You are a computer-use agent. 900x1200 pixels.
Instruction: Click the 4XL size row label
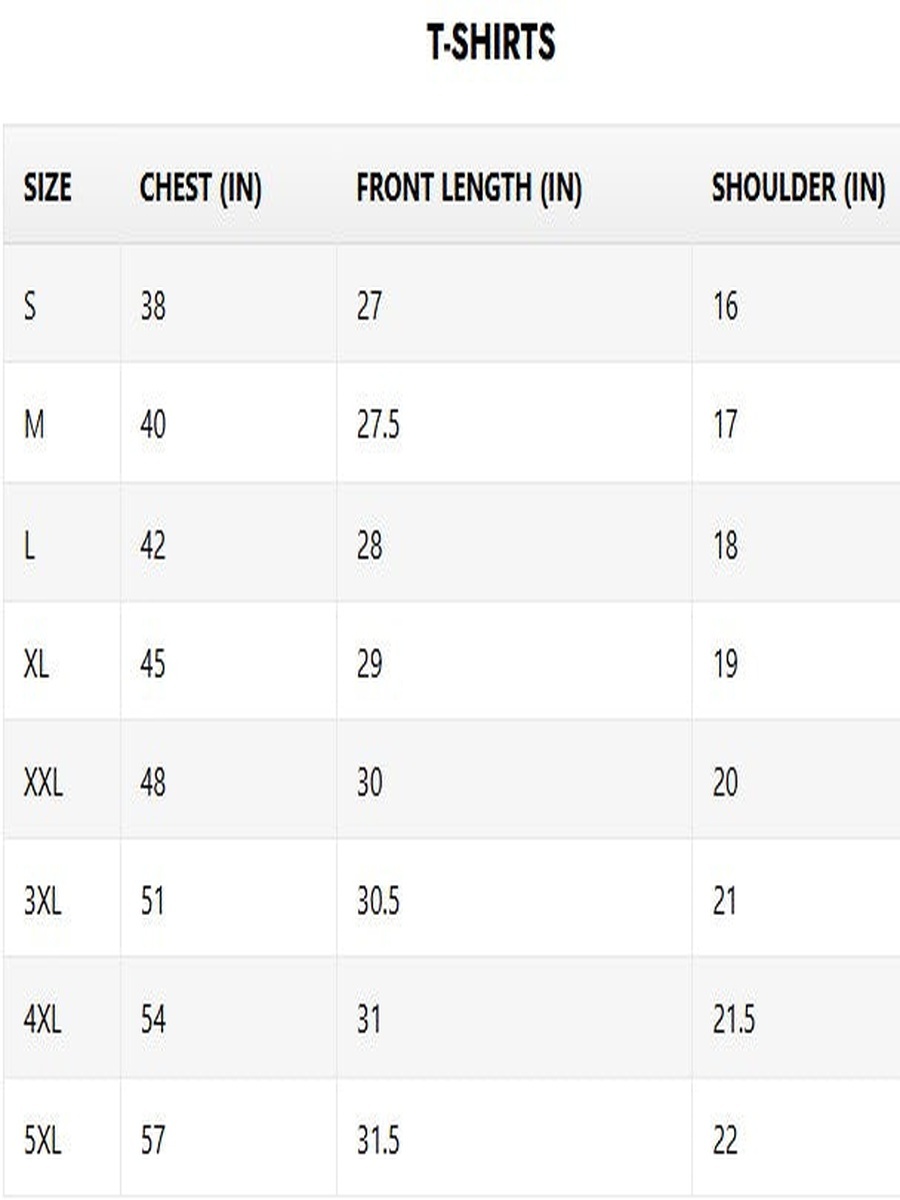[42, 1021]
